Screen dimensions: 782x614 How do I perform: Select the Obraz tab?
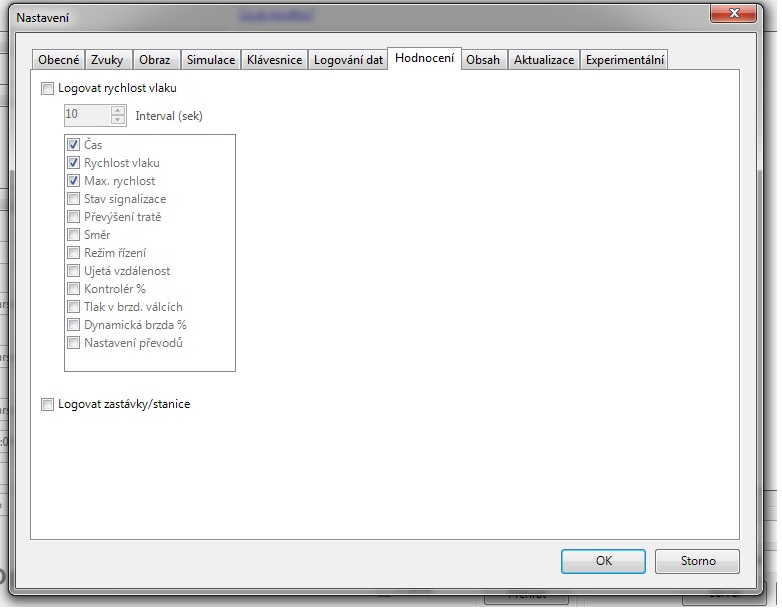(154, 60)
